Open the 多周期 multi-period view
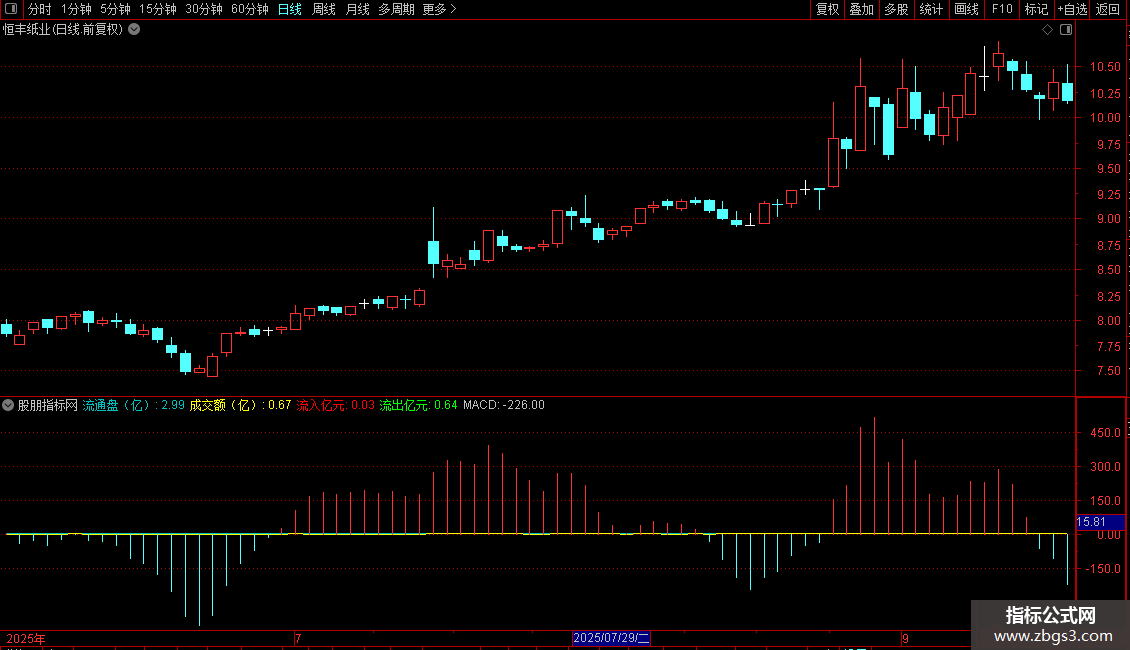The image size is (1130, 650). click(396, 9)
